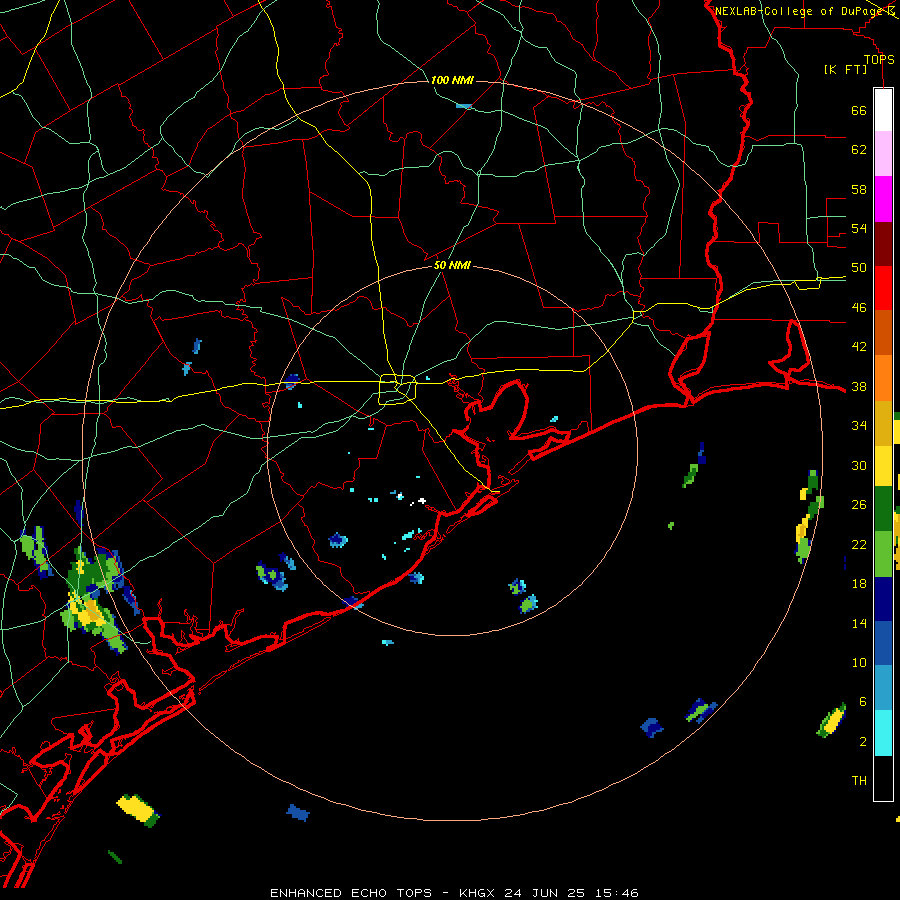900x900 pixels.
Task: Select the bright red legend color band
Action: 883,288
